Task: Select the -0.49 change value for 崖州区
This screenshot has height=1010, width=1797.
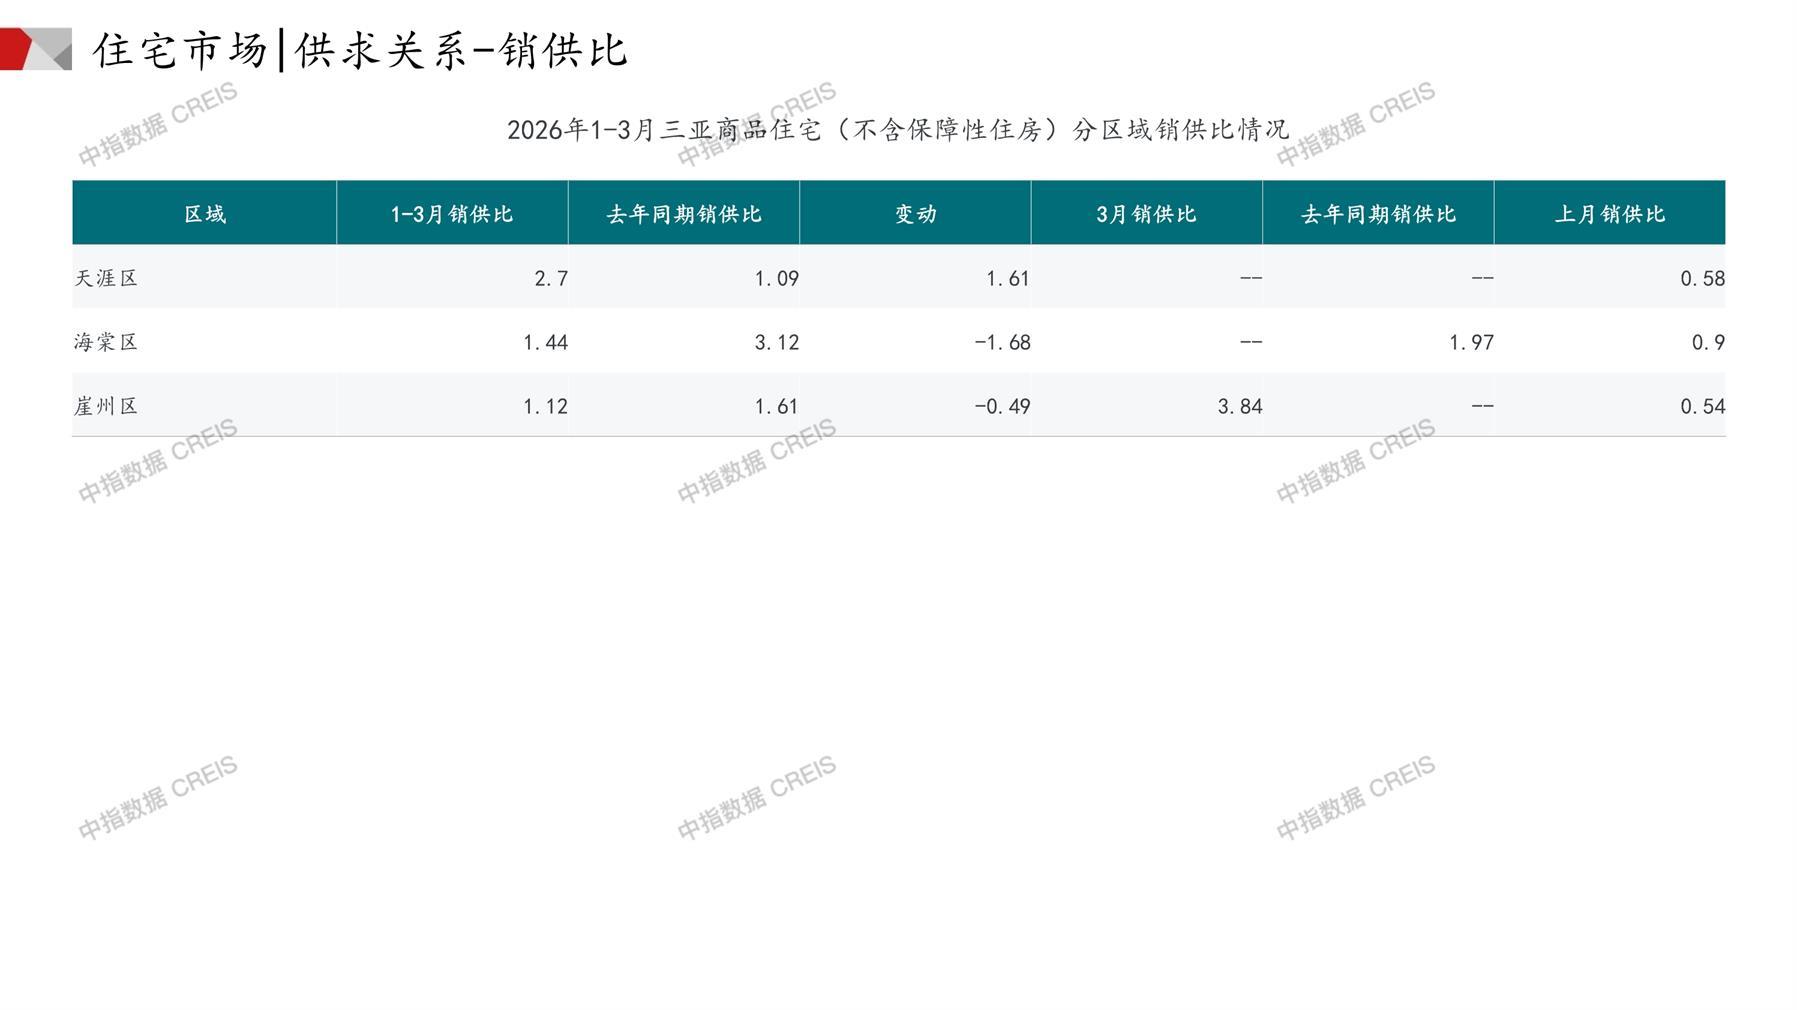Action: [1002, 406]
